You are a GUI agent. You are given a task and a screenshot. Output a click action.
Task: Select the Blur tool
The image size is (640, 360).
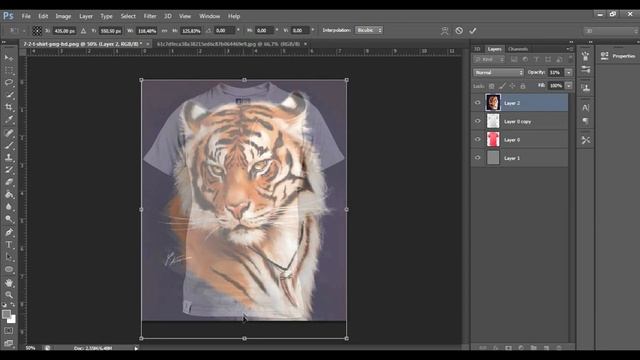(x=9, y=207)
